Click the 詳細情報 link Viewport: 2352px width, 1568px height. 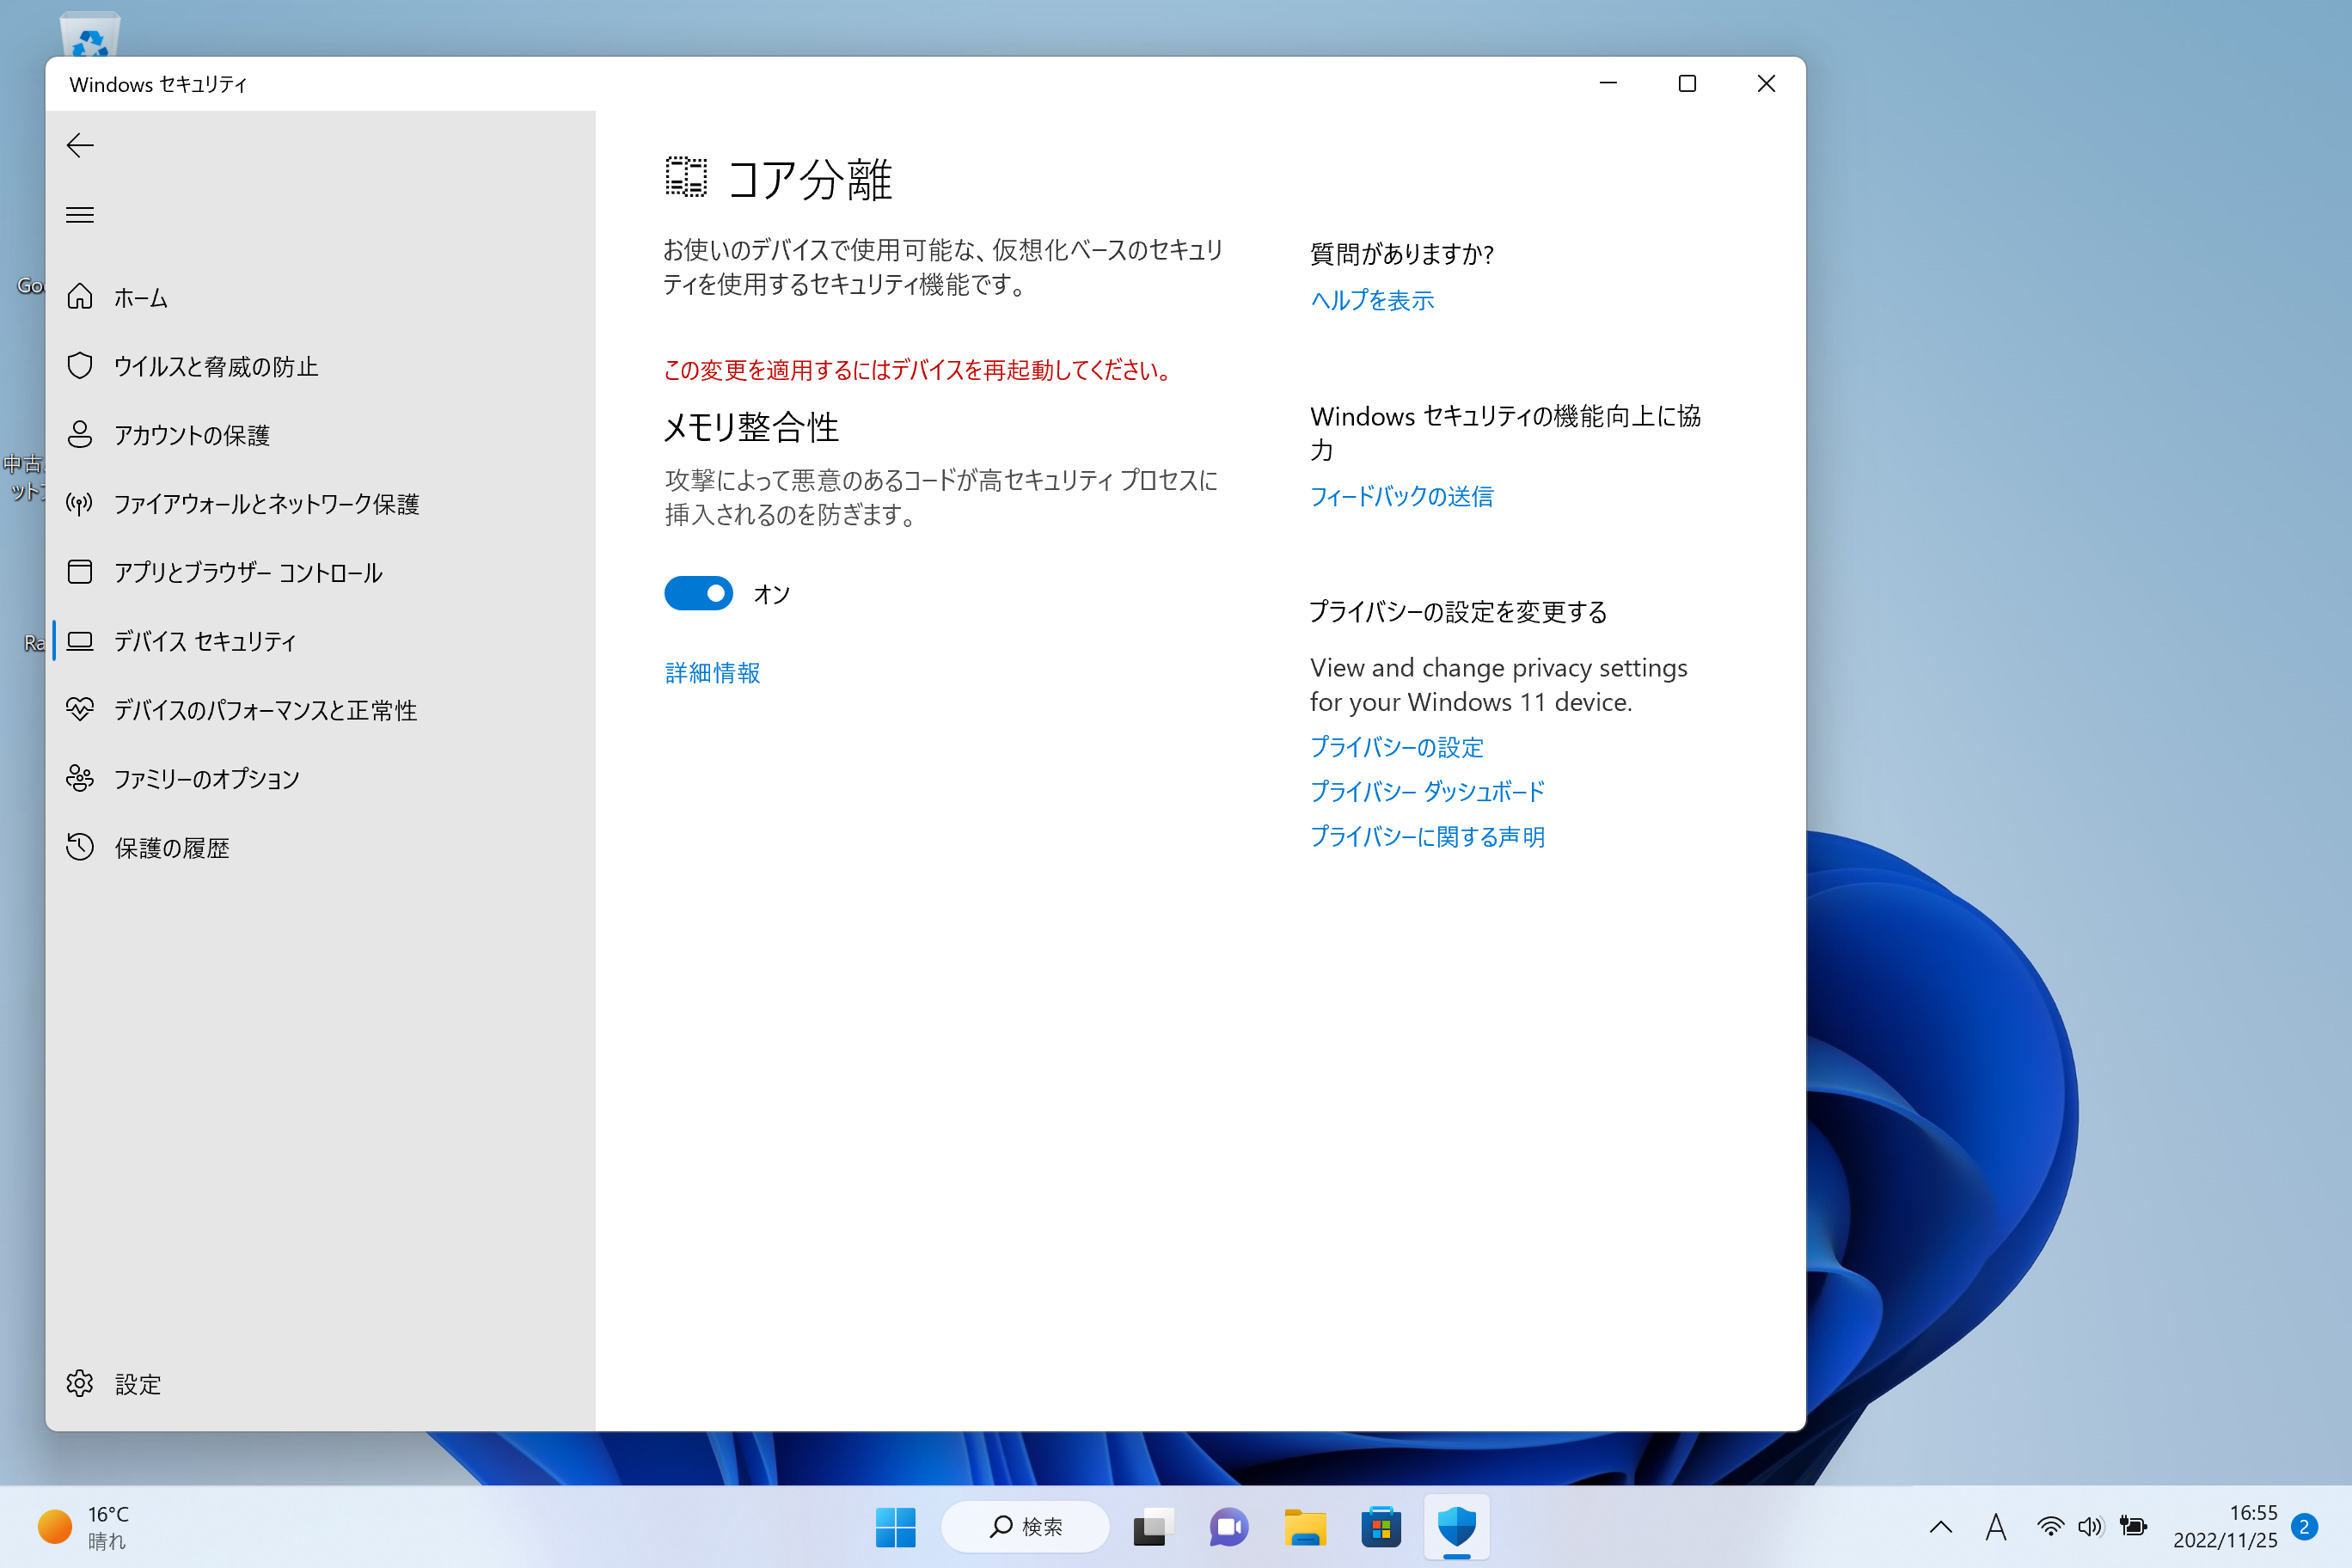coord(712,673)
